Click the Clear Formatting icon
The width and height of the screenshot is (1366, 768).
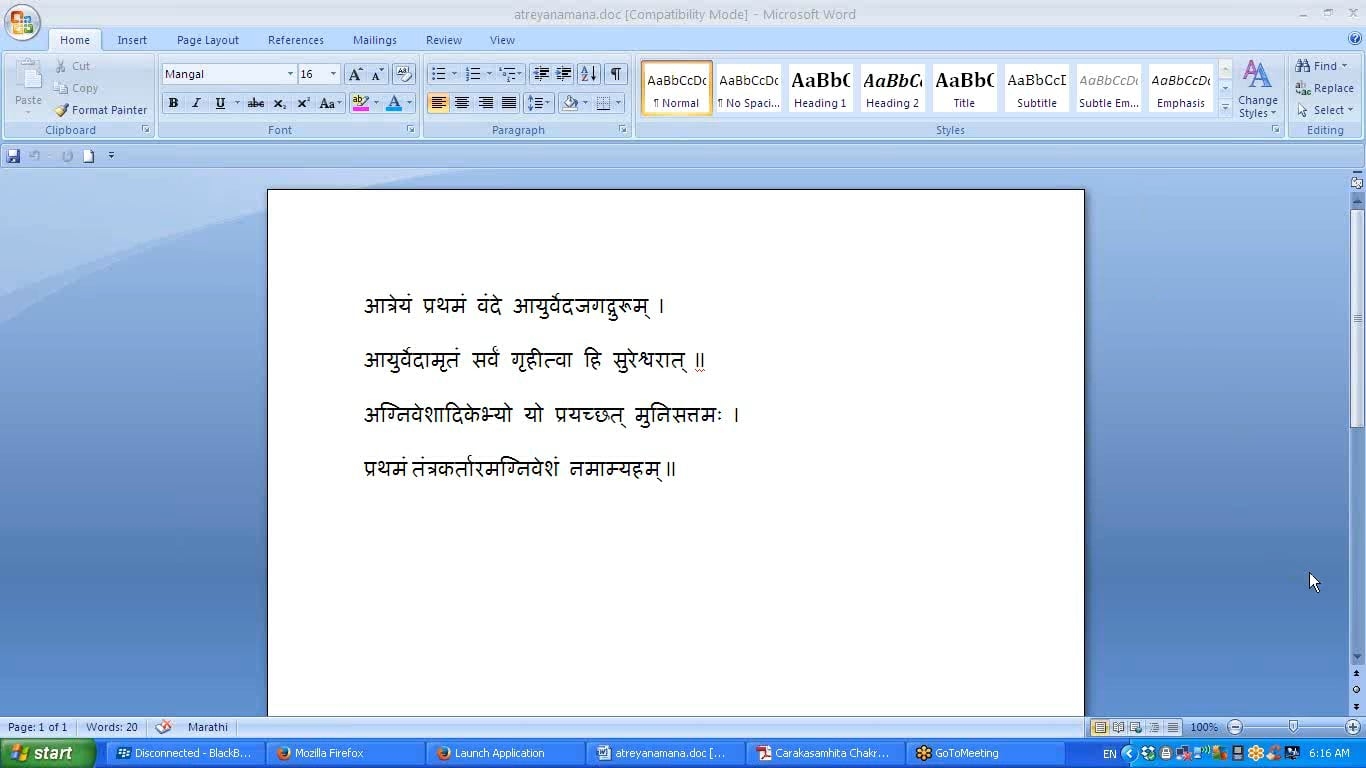click(404, 74)
